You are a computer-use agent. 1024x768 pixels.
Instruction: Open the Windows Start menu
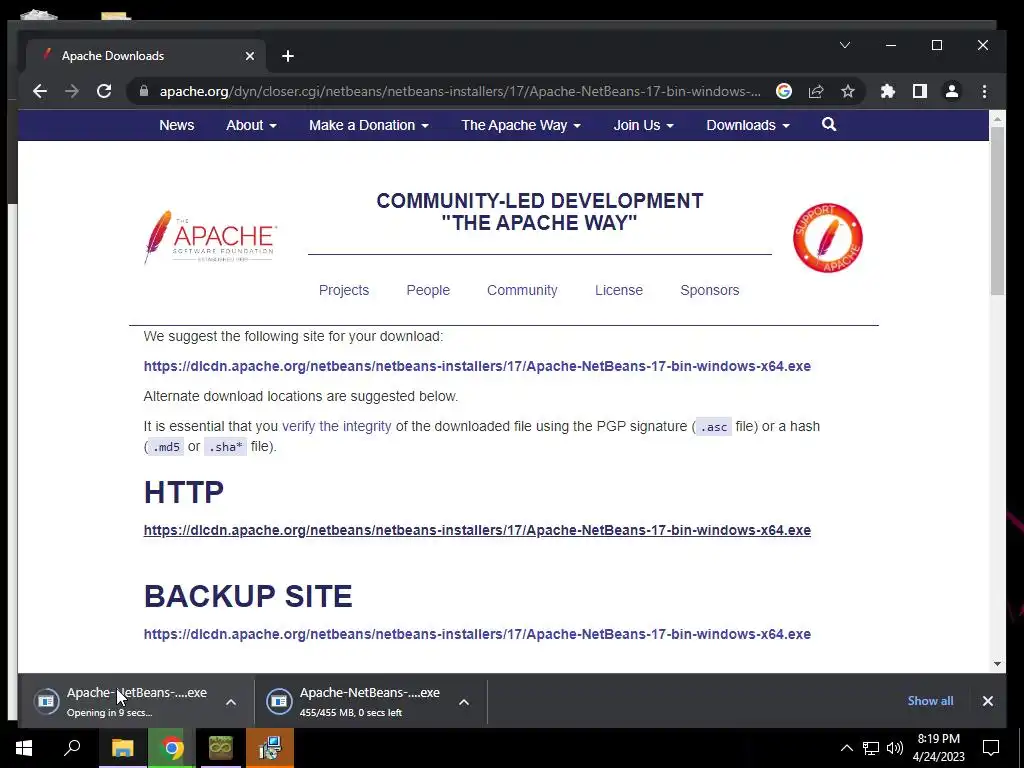(x=24, y=748)
